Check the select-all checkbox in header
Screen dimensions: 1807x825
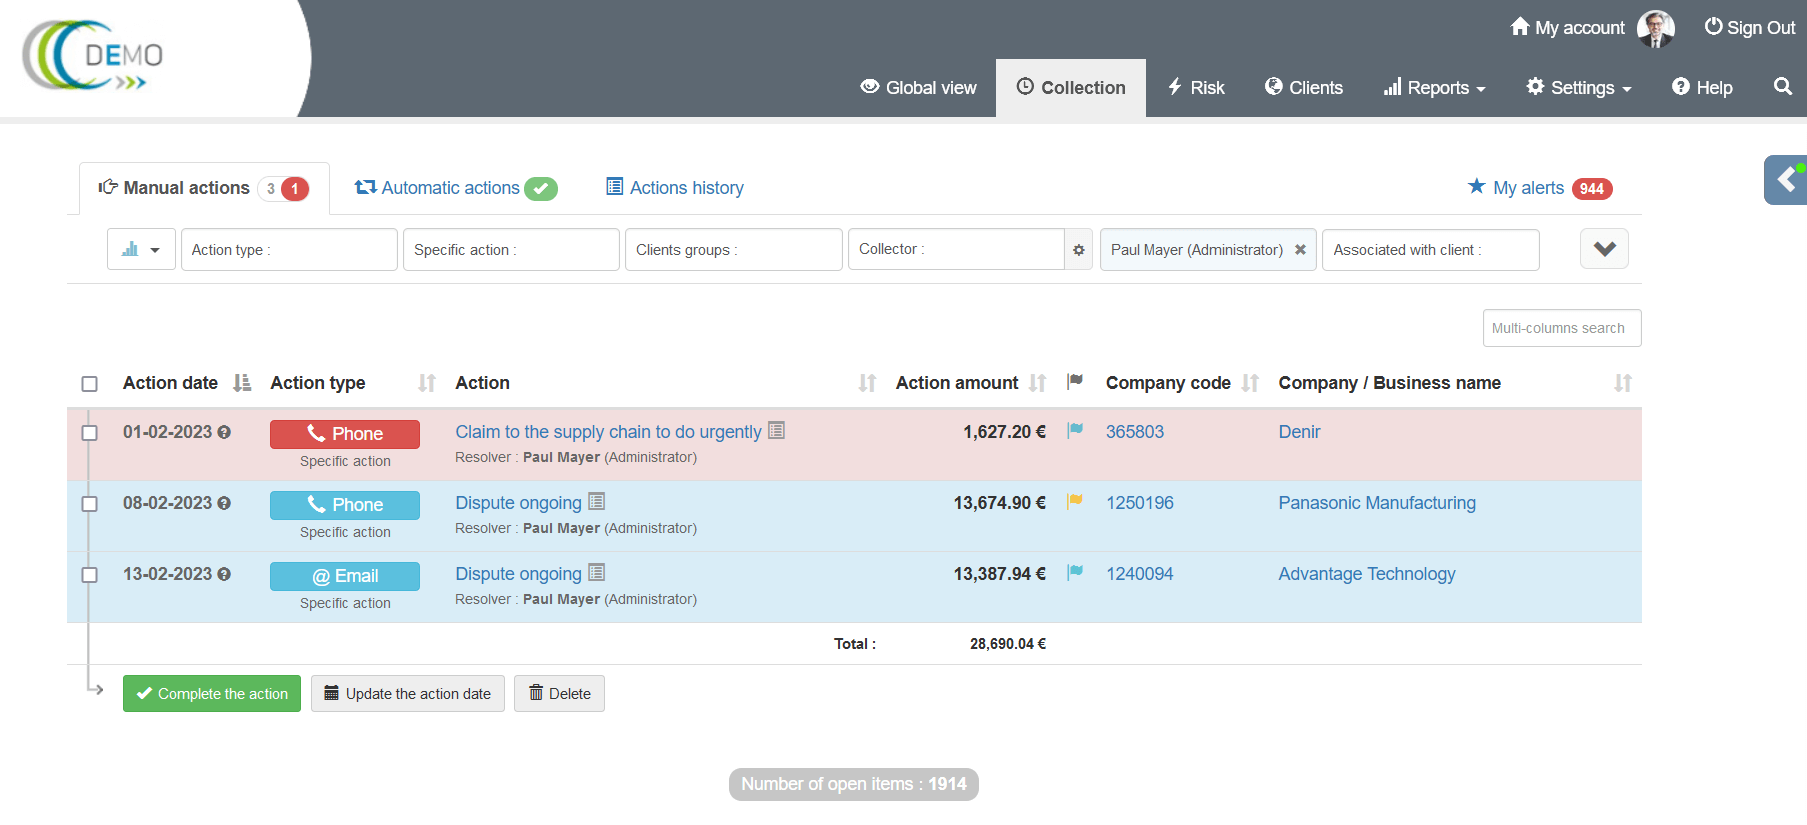click(x=90, y=384)
